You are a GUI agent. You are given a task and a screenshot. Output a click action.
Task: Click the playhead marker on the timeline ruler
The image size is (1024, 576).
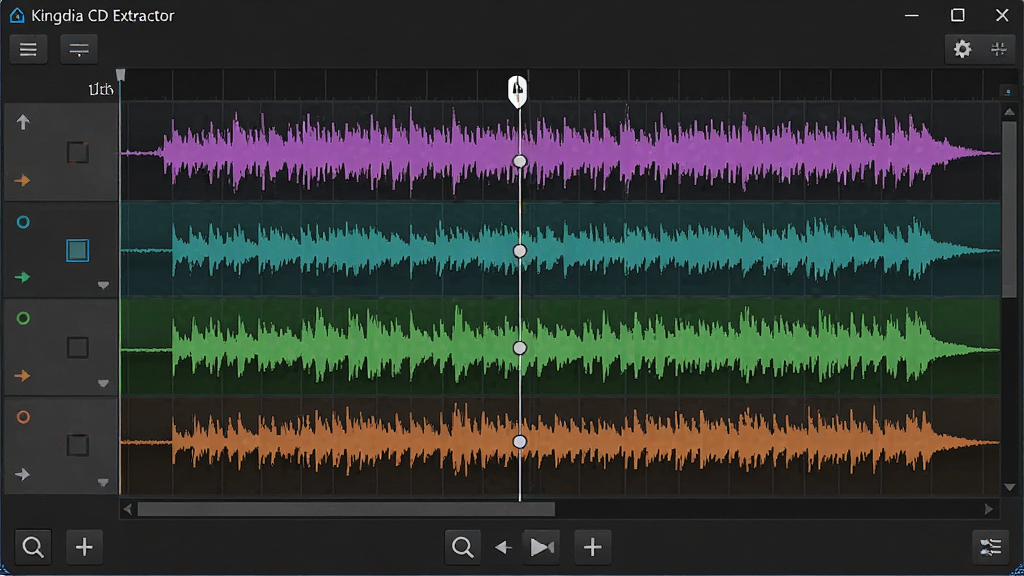click(x=517, y=91)
